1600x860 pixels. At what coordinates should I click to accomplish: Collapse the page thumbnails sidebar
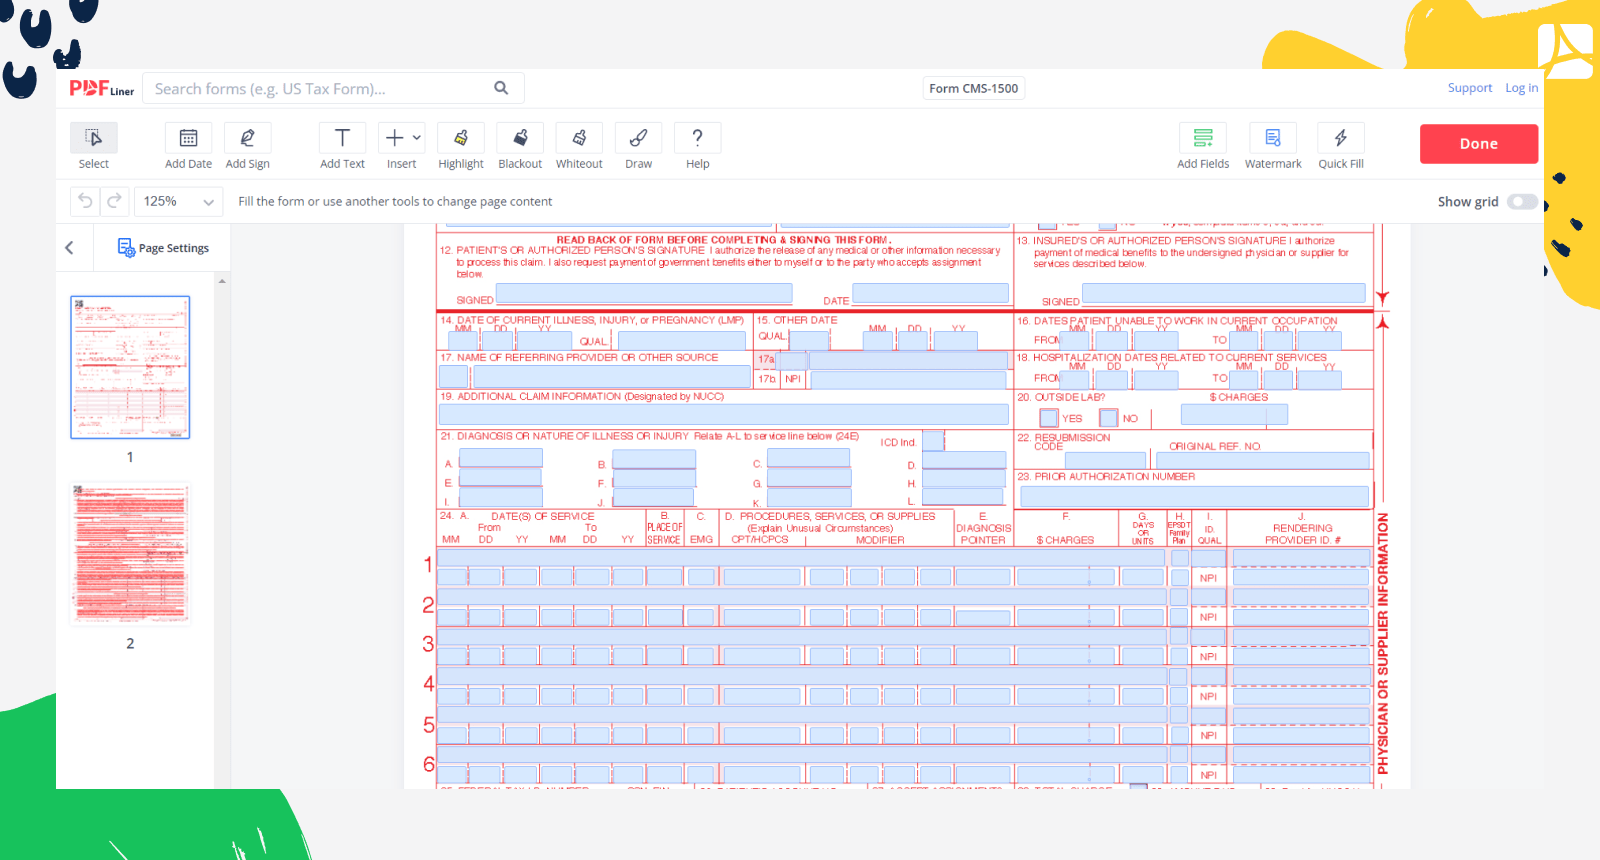[69, 248]
